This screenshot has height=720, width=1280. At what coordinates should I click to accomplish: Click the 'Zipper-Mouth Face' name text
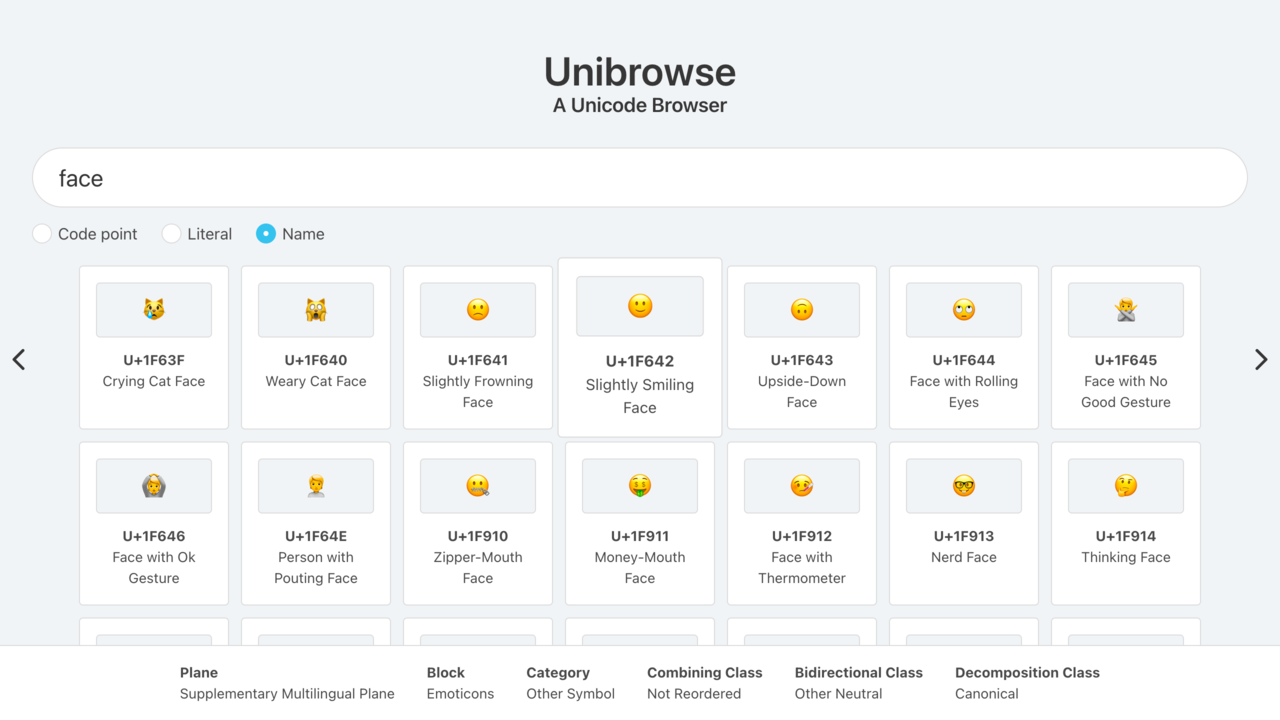coord(478,568)
